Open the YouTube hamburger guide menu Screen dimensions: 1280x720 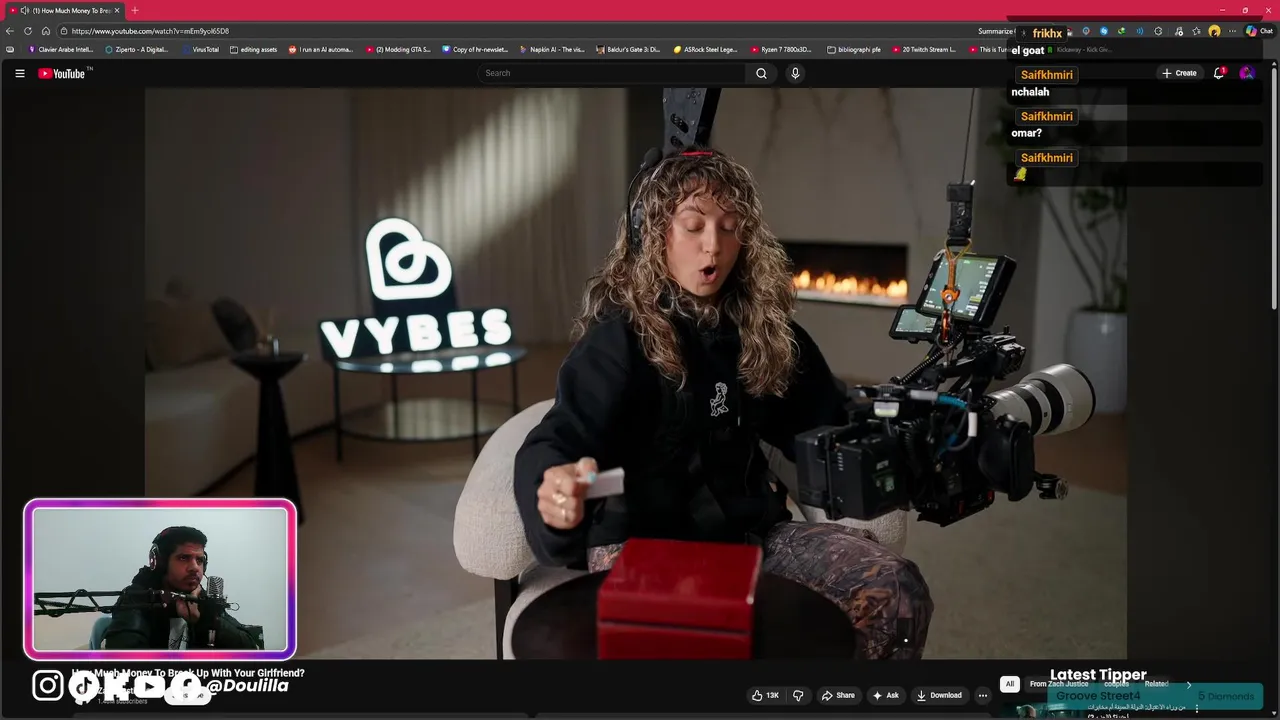[x=19, y=73]
